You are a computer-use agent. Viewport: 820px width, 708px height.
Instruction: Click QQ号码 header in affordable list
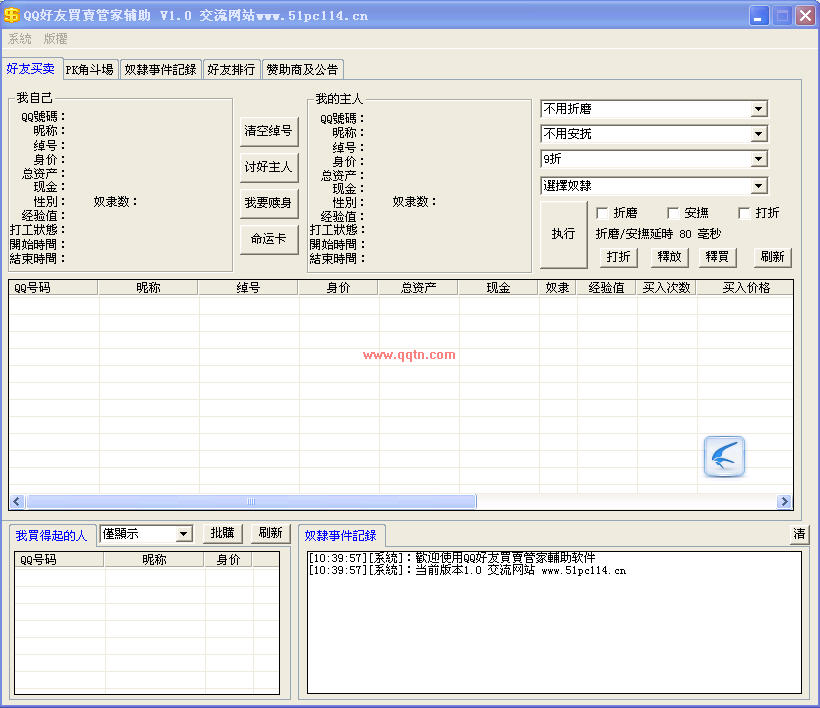click(x=60, y=559)
